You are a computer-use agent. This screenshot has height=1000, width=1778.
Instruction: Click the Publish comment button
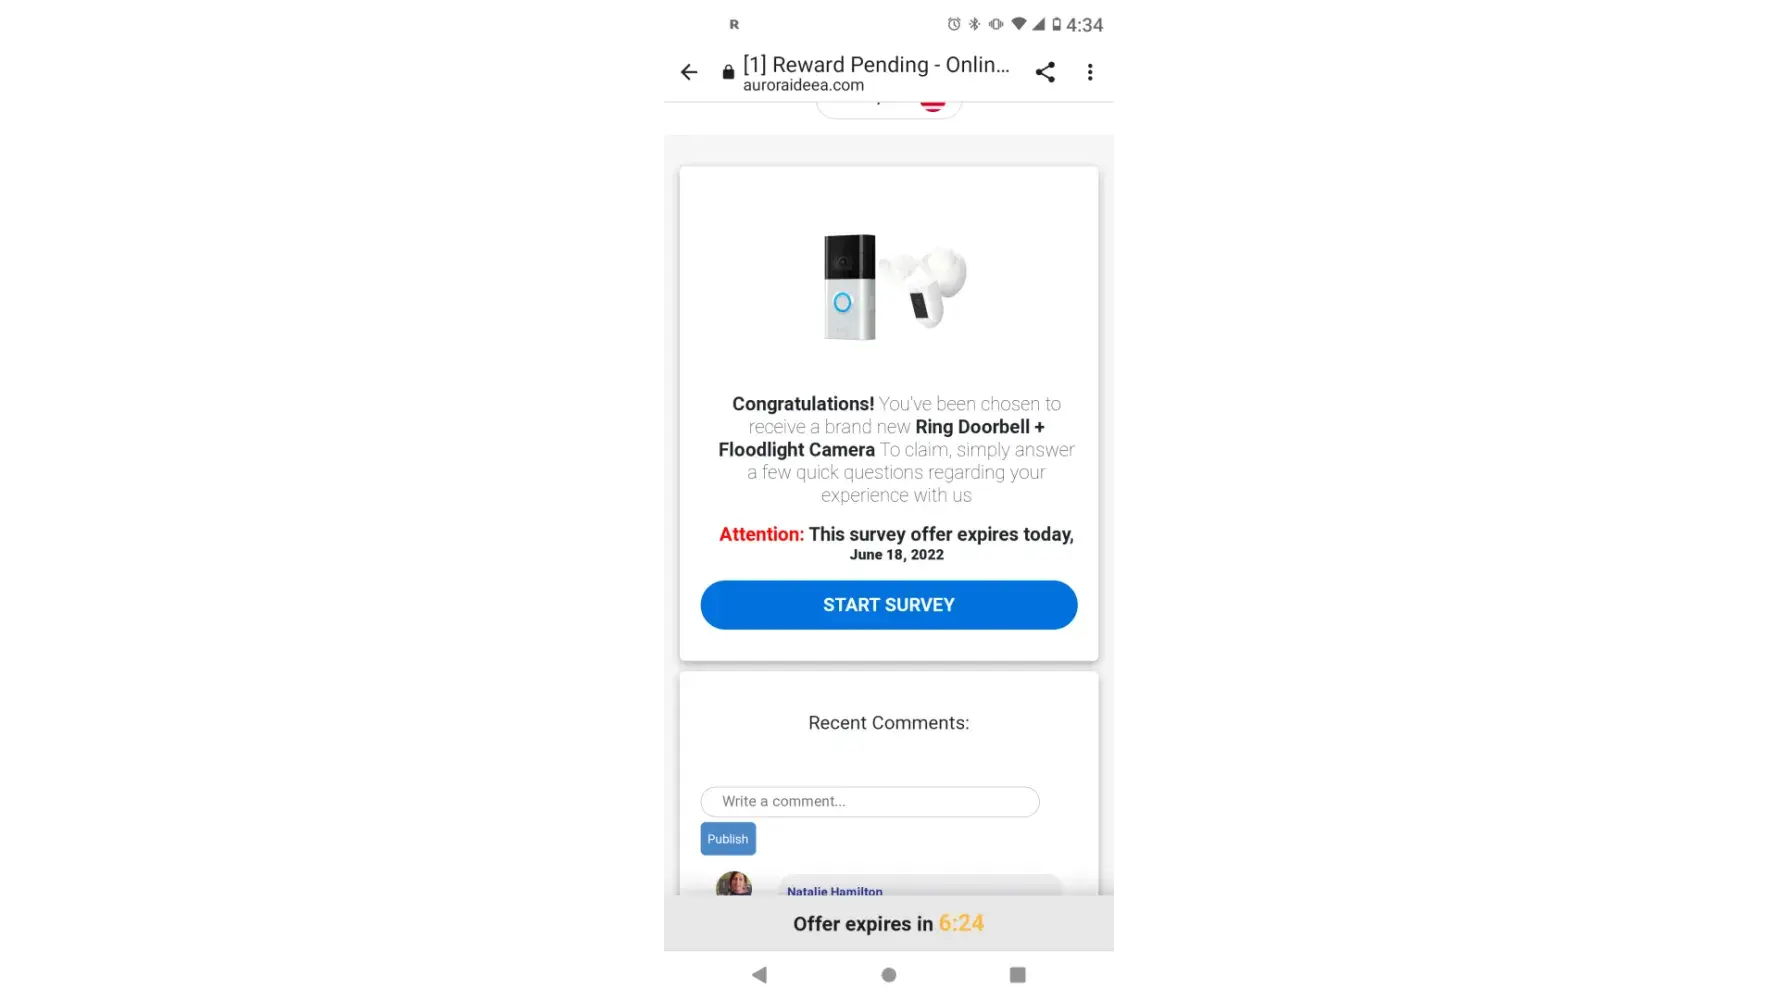point(728,839)
